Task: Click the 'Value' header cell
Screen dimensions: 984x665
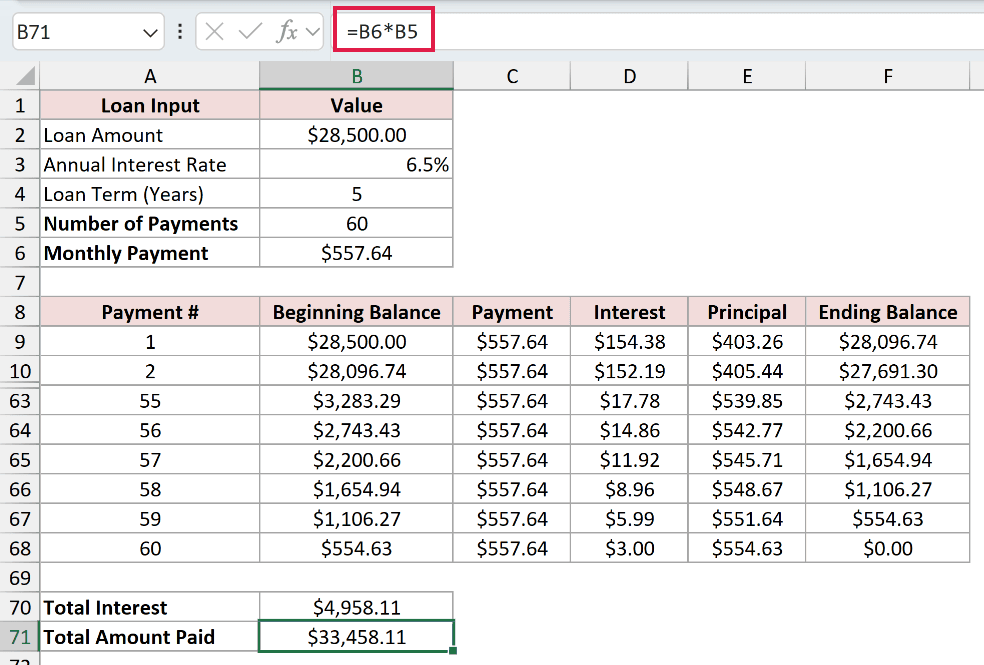Action: click(x=356, y=105)
